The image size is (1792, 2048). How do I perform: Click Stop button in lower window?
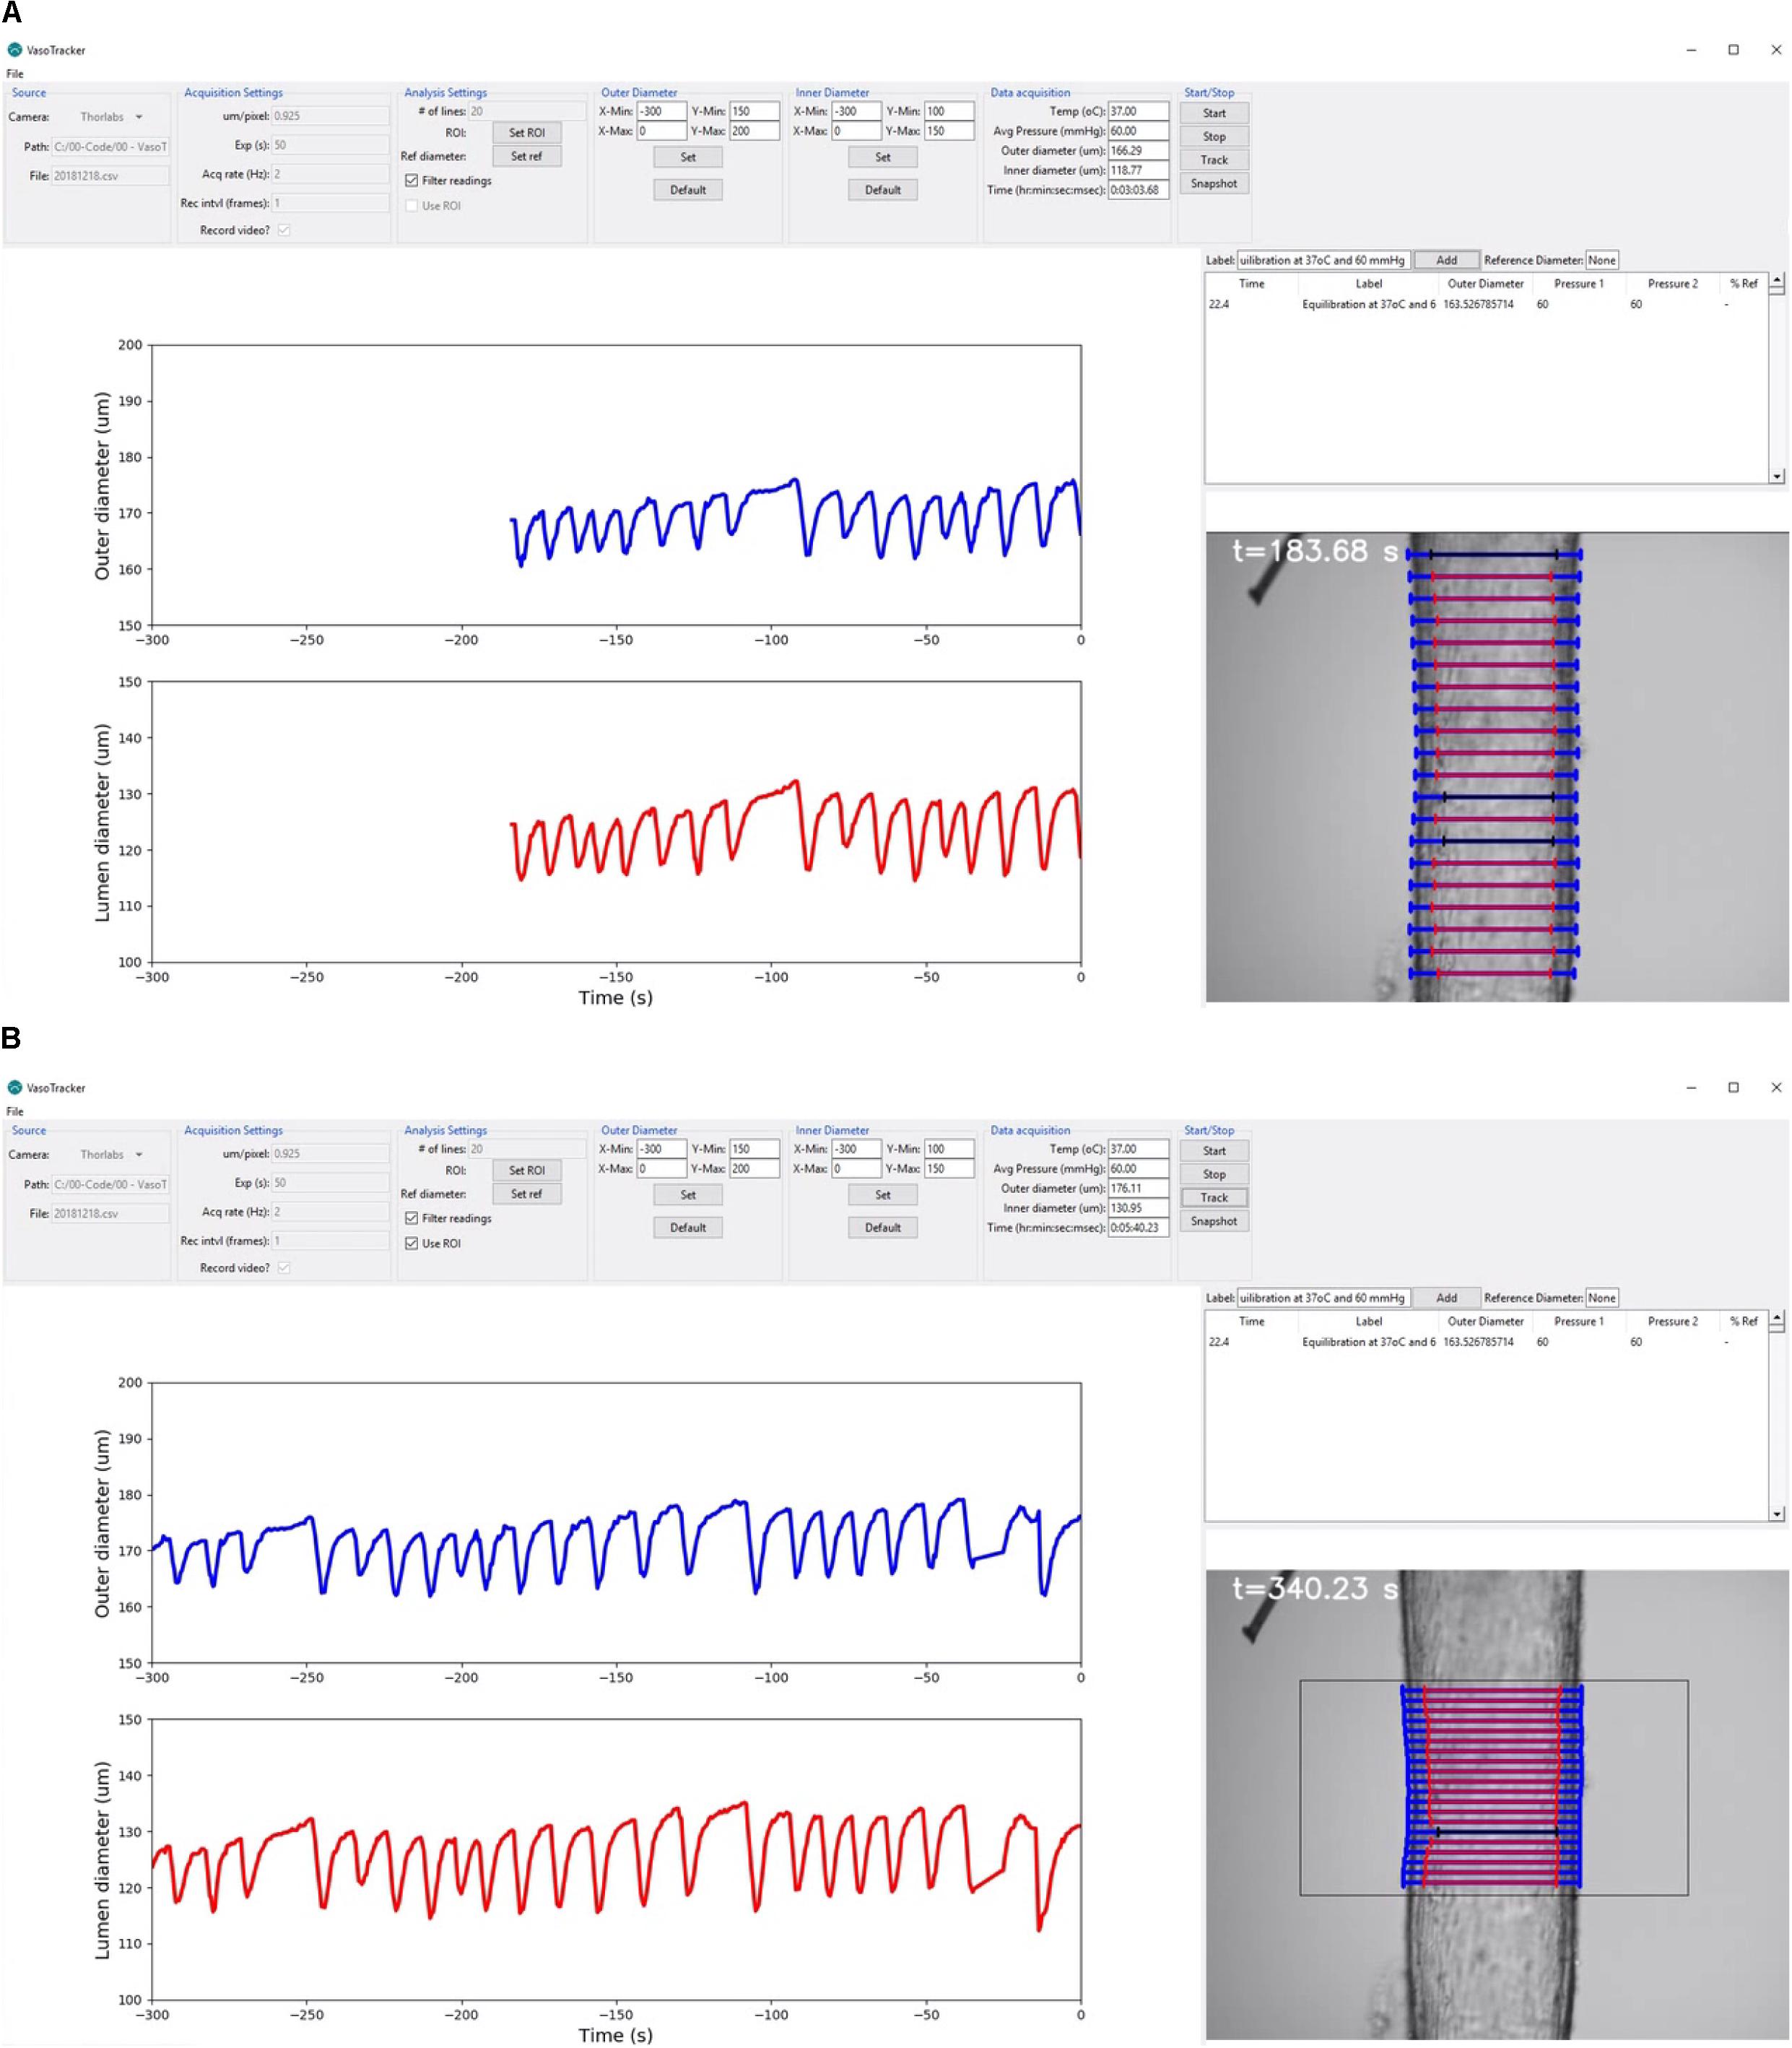[1214, 1174]
